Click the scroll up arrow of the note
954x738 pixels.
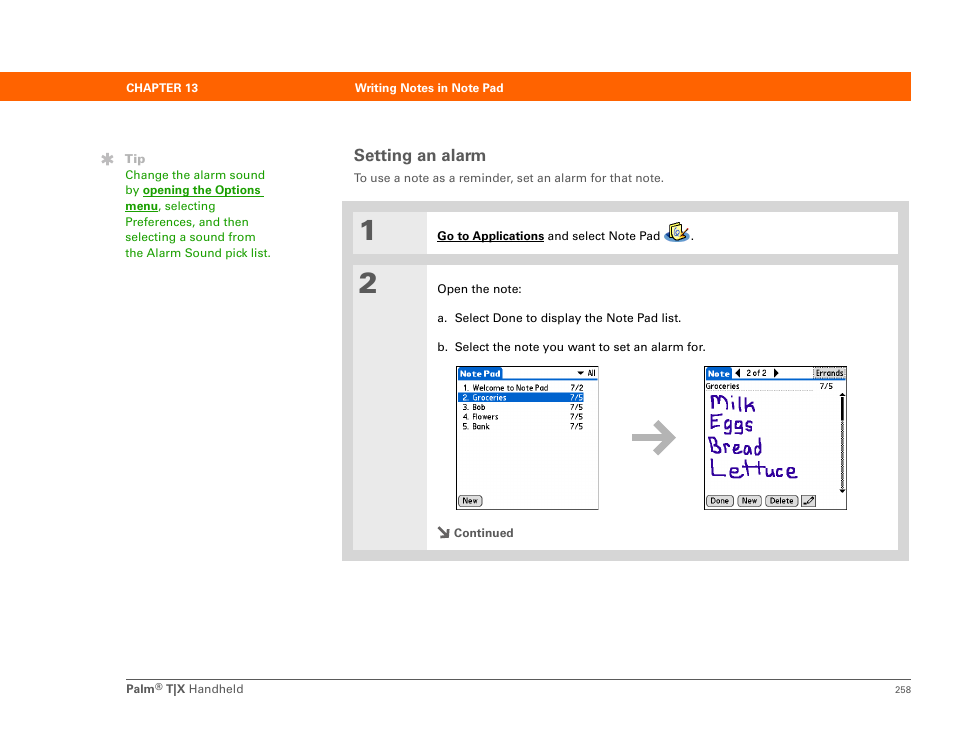842,395
